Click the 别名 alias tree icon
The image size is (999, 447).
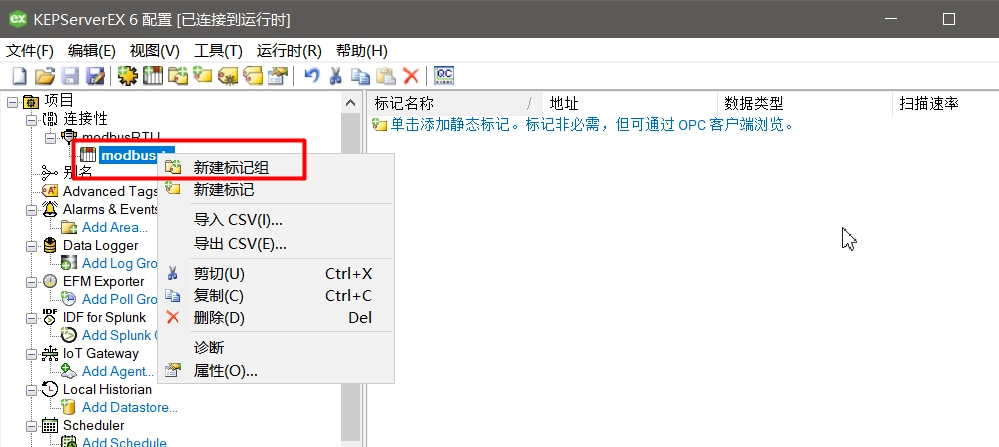coord(50,173)
